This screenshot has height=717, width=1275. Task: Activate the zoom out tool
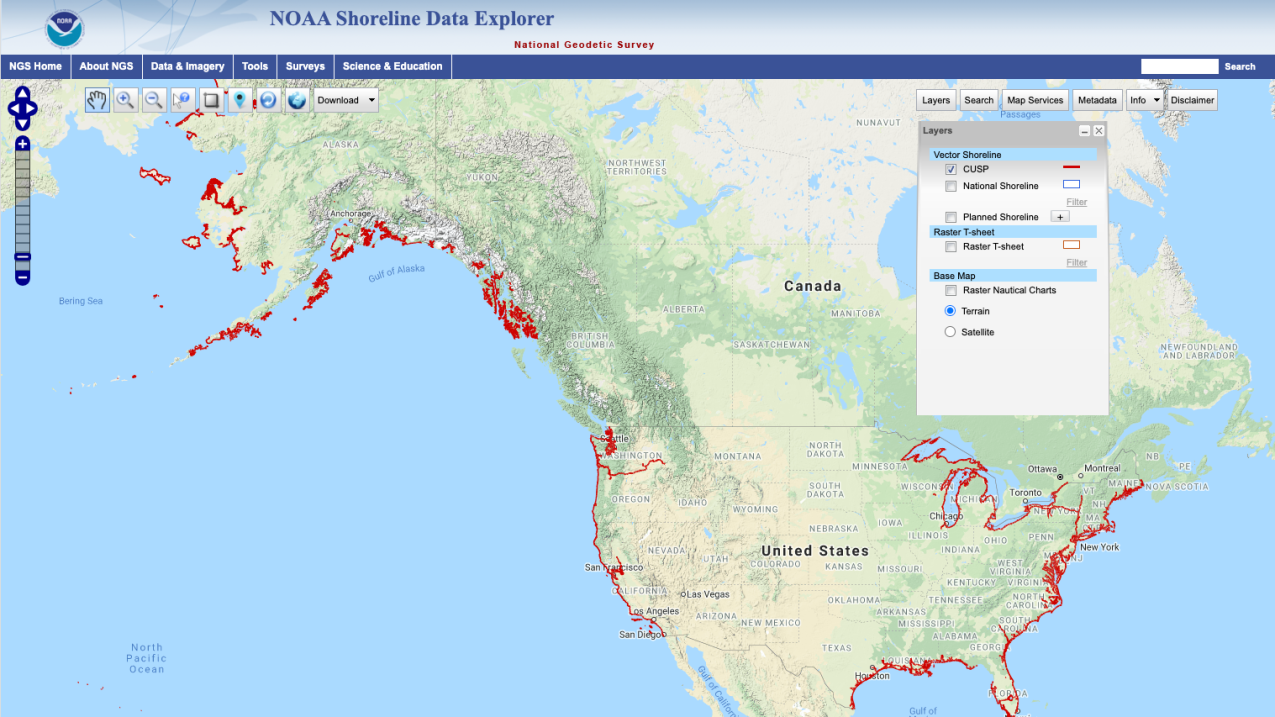tap(153, 100)
